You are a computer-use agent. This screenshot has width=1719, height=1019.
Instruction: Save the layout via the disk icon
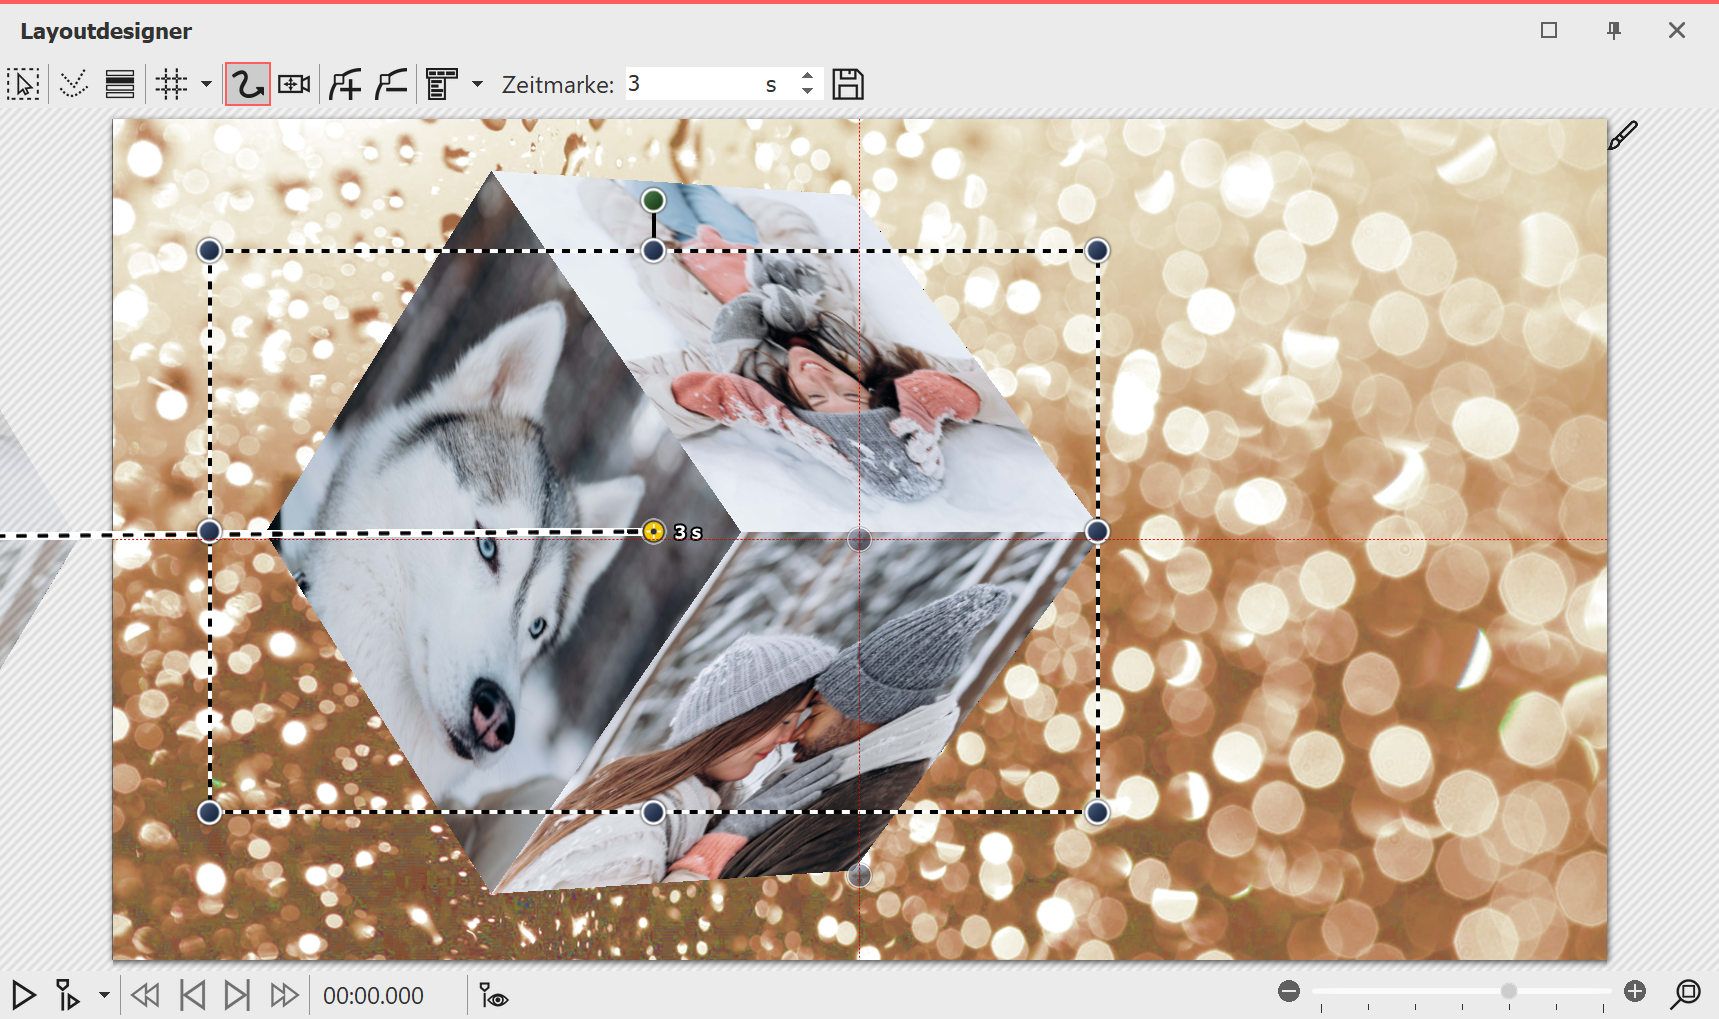click(x=849, y=84)
